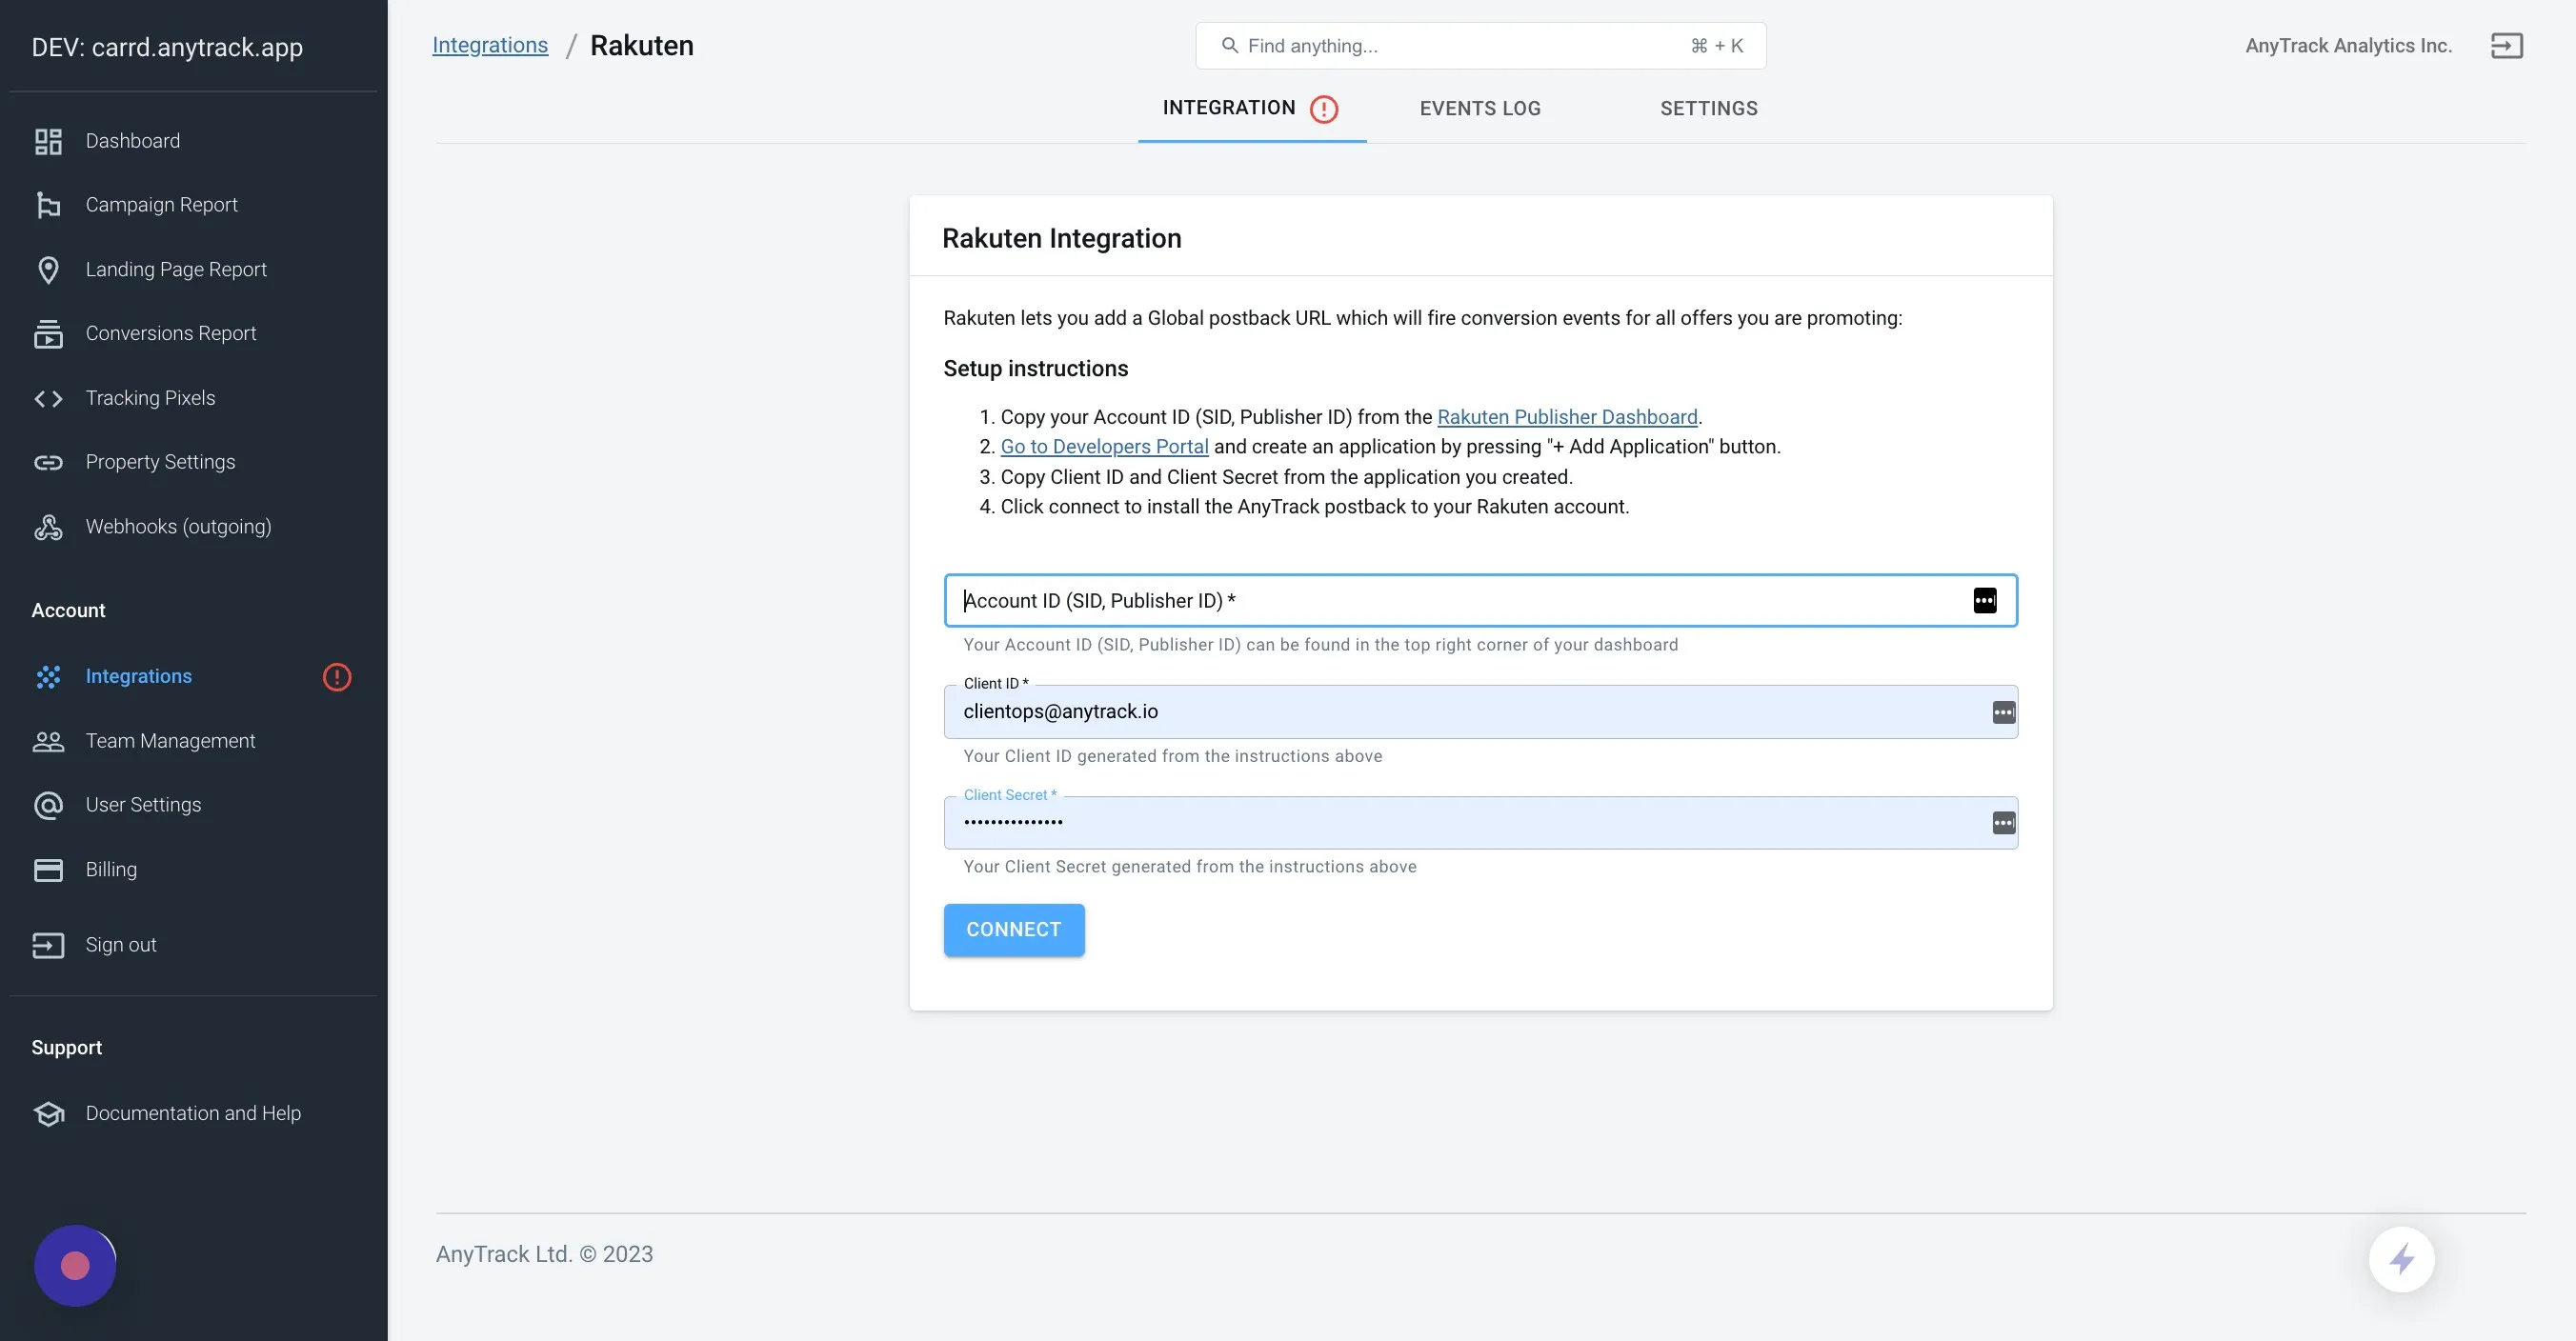Select the Integration tab
Screen dimensions: 2576x1341
click(x=1251, y=108)
